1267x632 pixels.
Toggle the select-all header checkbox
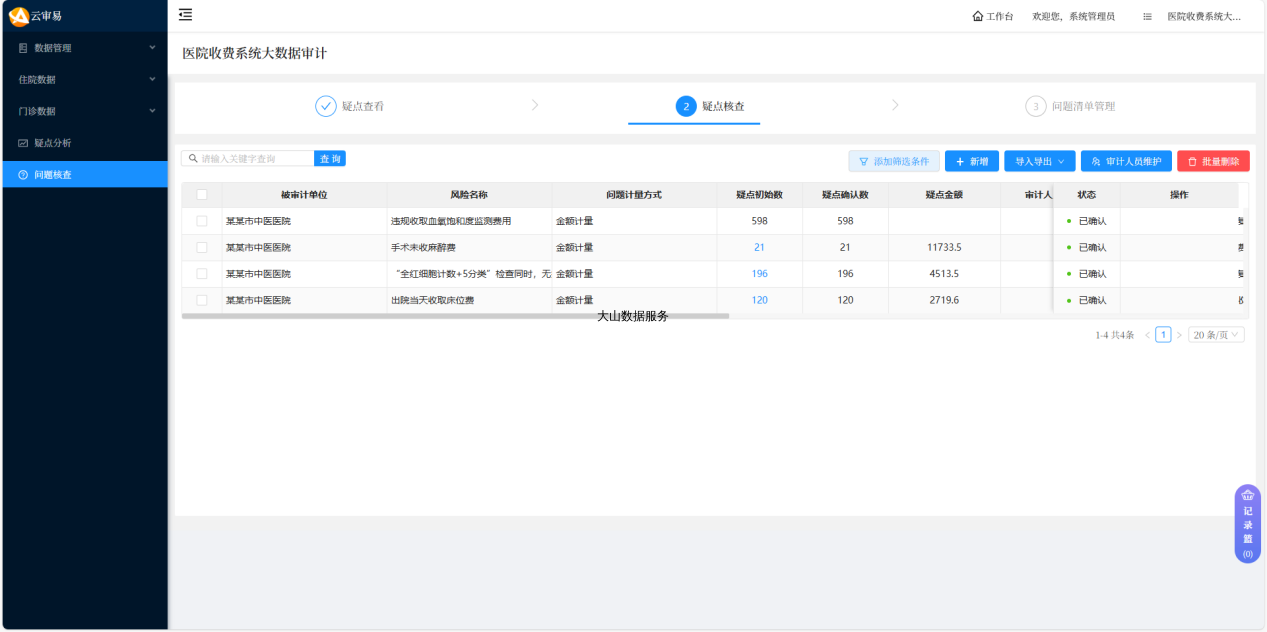pos(202,195)
